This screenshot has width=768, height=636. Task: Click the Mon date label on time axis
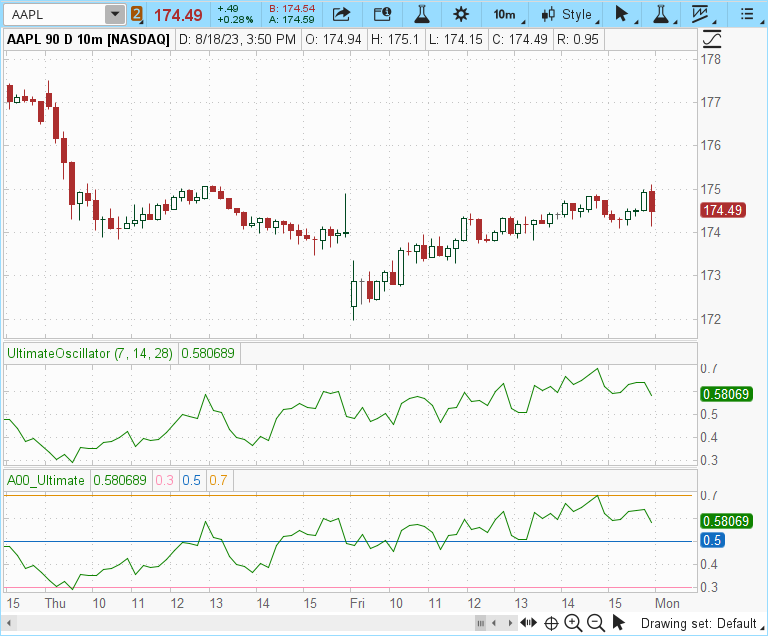[x=668, y=603]
